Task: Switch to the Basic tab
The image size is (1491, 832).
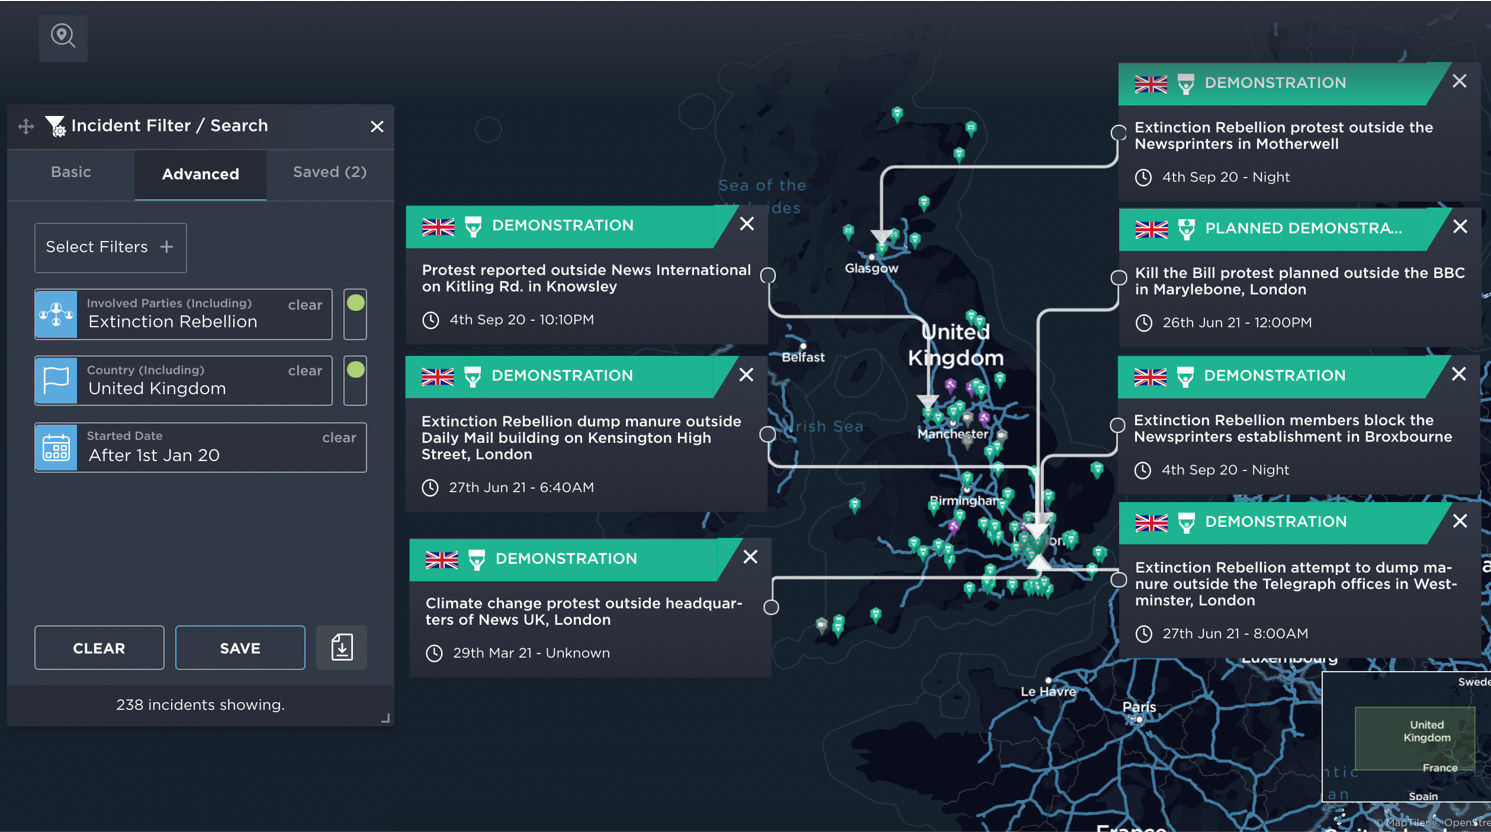Action: 71,172
